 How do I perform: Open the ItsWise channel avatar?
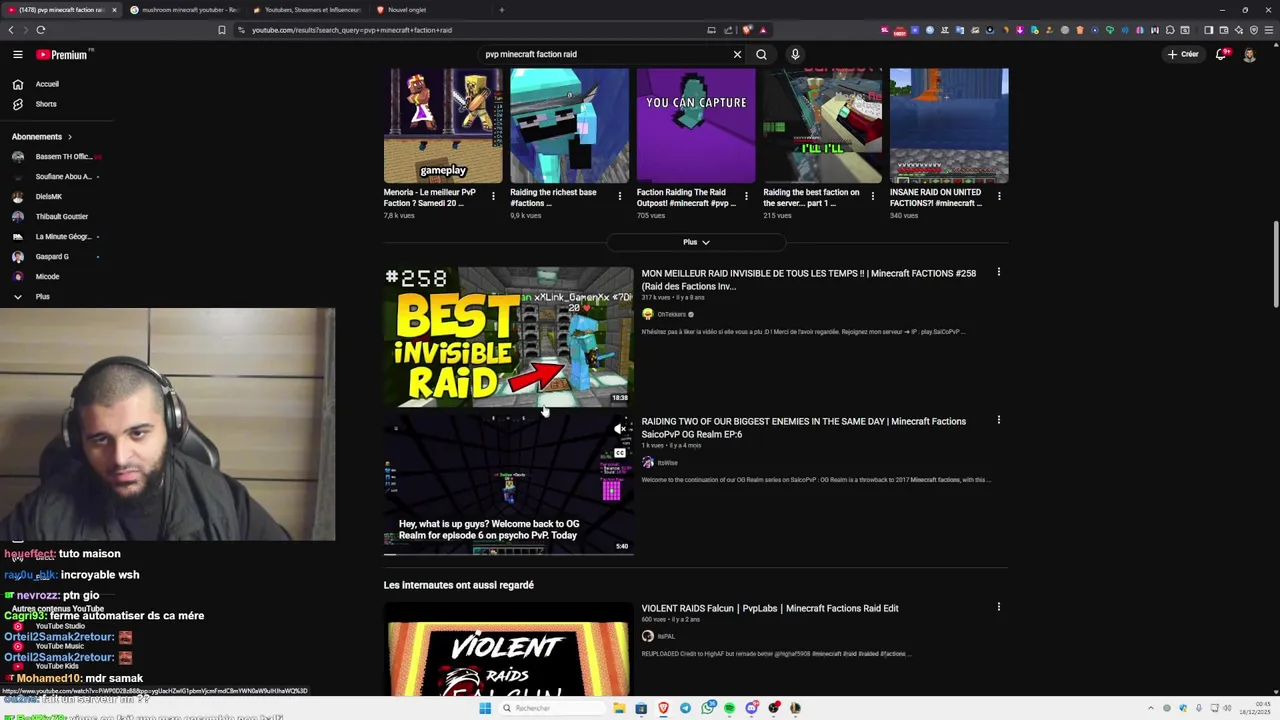[648, 462]
